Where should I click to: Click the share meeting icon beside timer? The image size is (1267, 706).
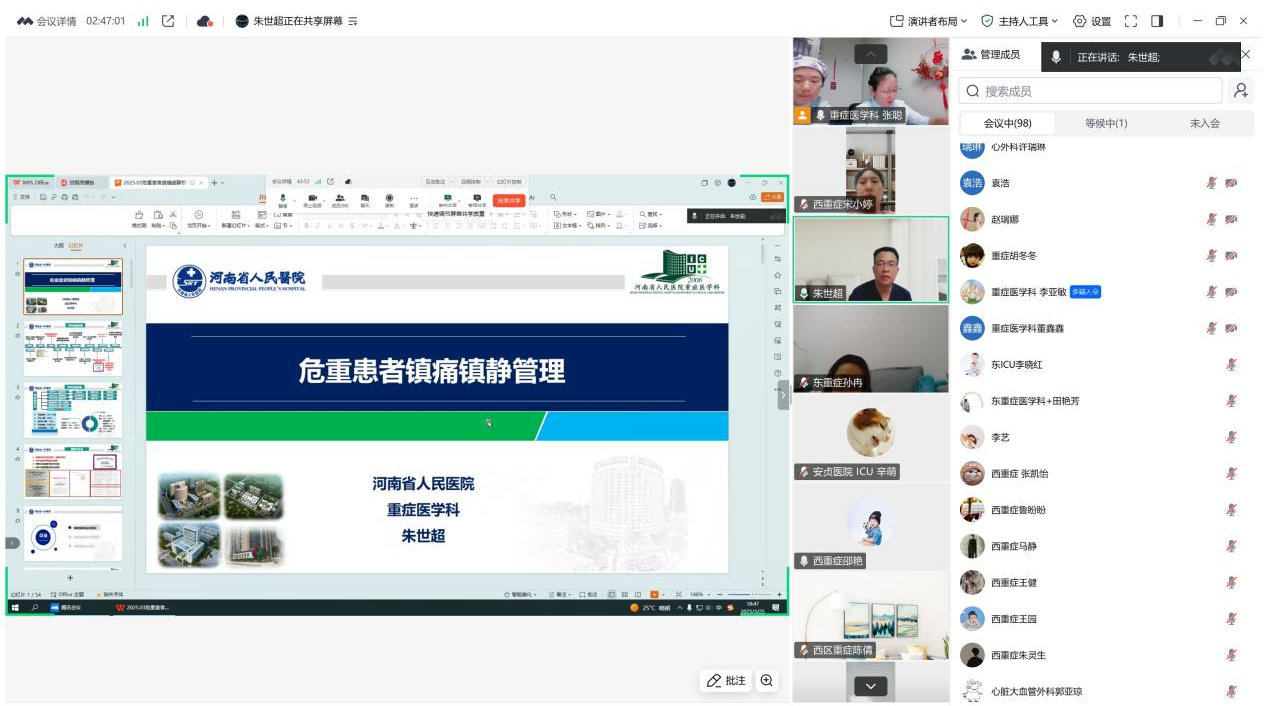point(168,21)
